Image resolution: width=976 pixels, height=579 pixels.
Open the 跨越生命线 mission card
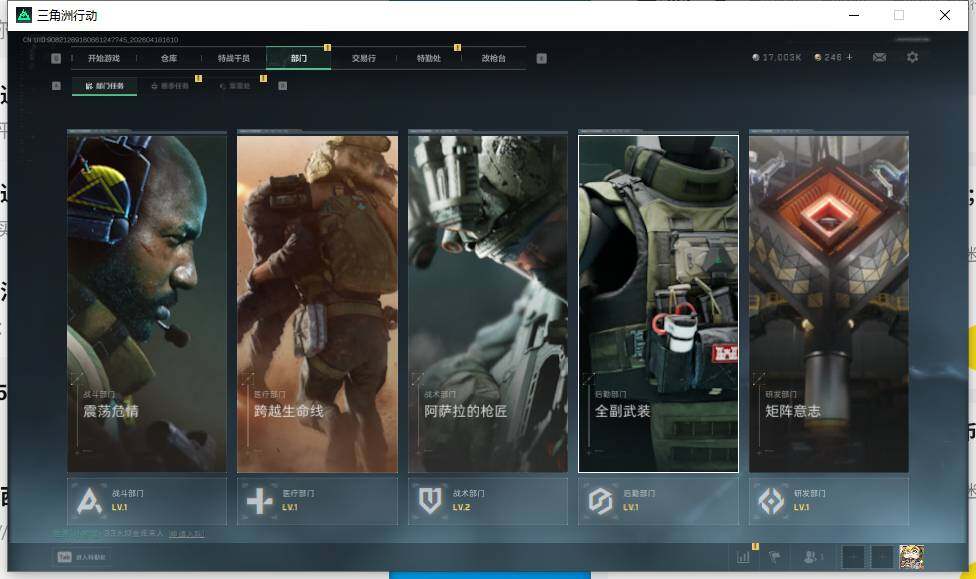click(317, 303)
